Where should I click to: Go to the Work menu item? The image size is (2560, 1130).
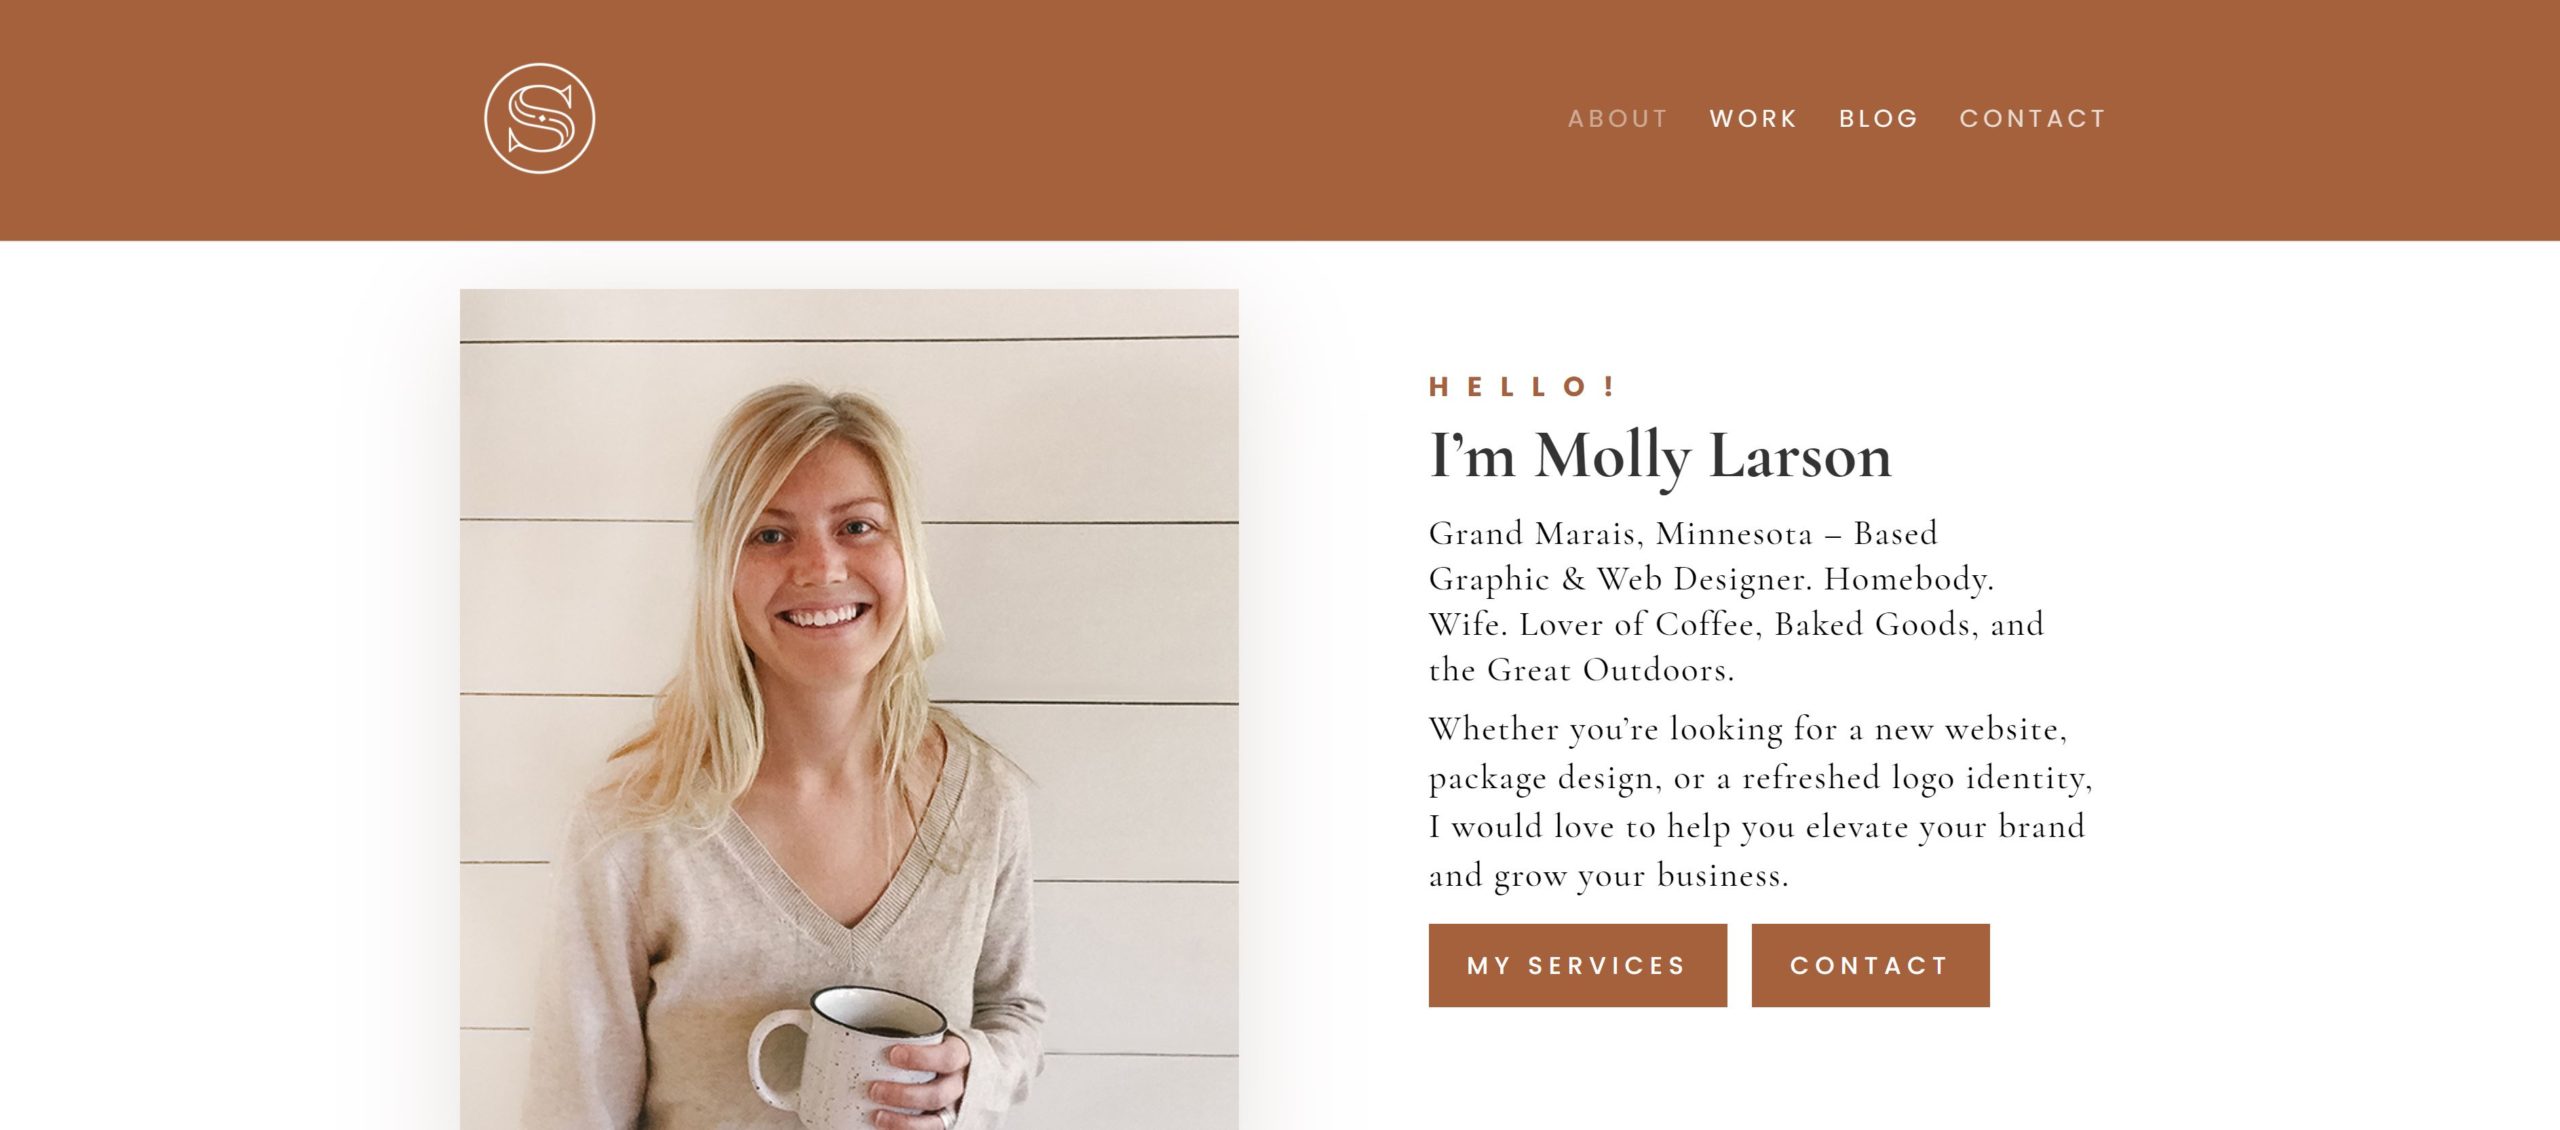pyautogui.click(x=1753, y=119)
